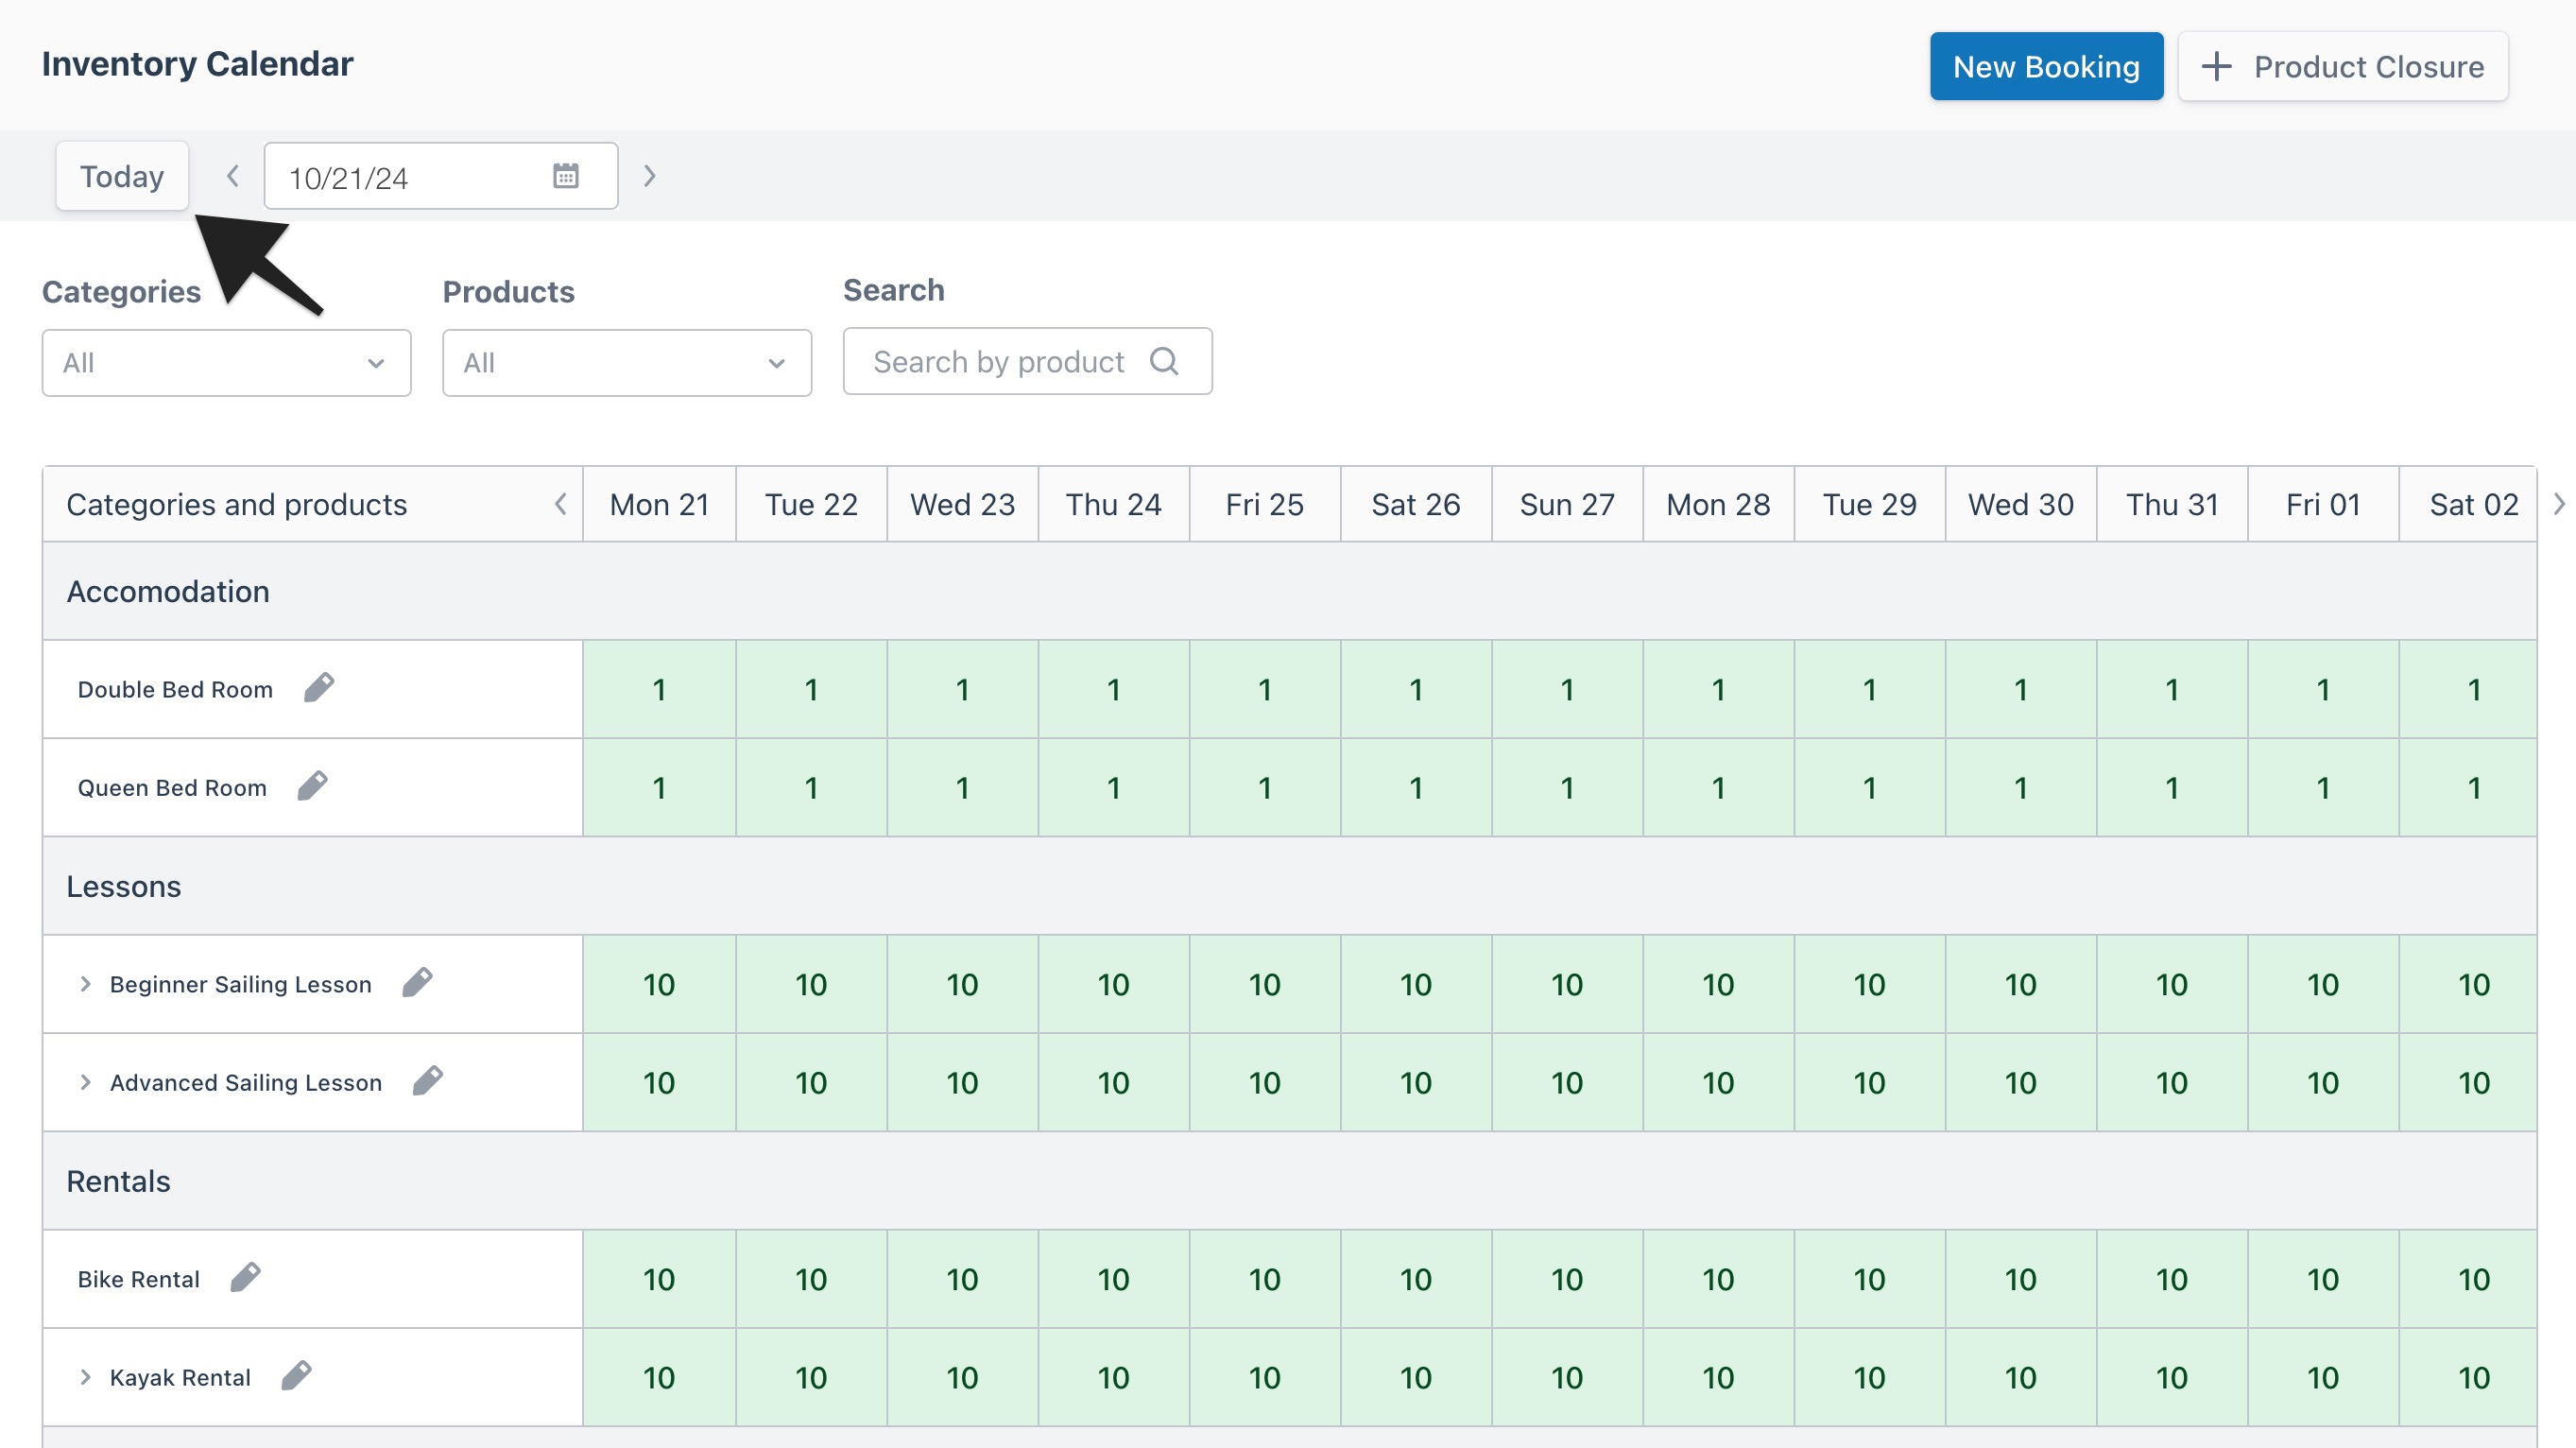Viewport: 2576px width, 1448px height.
Task: Click the Double Bed Room product name
Action: [175, 689]
